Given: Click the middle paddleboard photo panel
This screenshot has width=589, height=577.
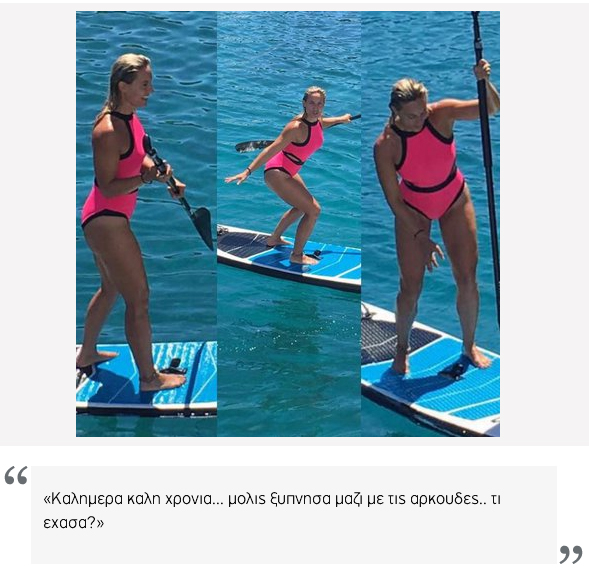Looking at the screenshot, I should pos(289,224).
